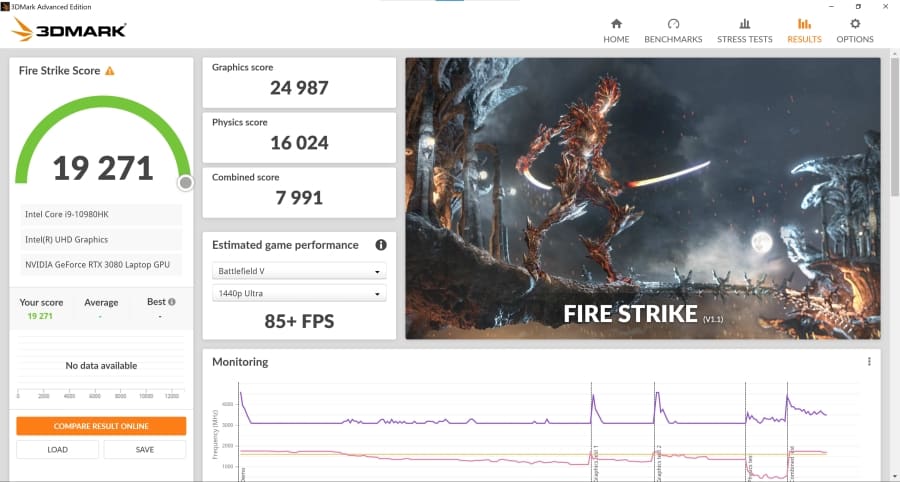This screenshot has height=482, width=900.
Task: Click the RESULTS tab label
Action: click(804, 40)
